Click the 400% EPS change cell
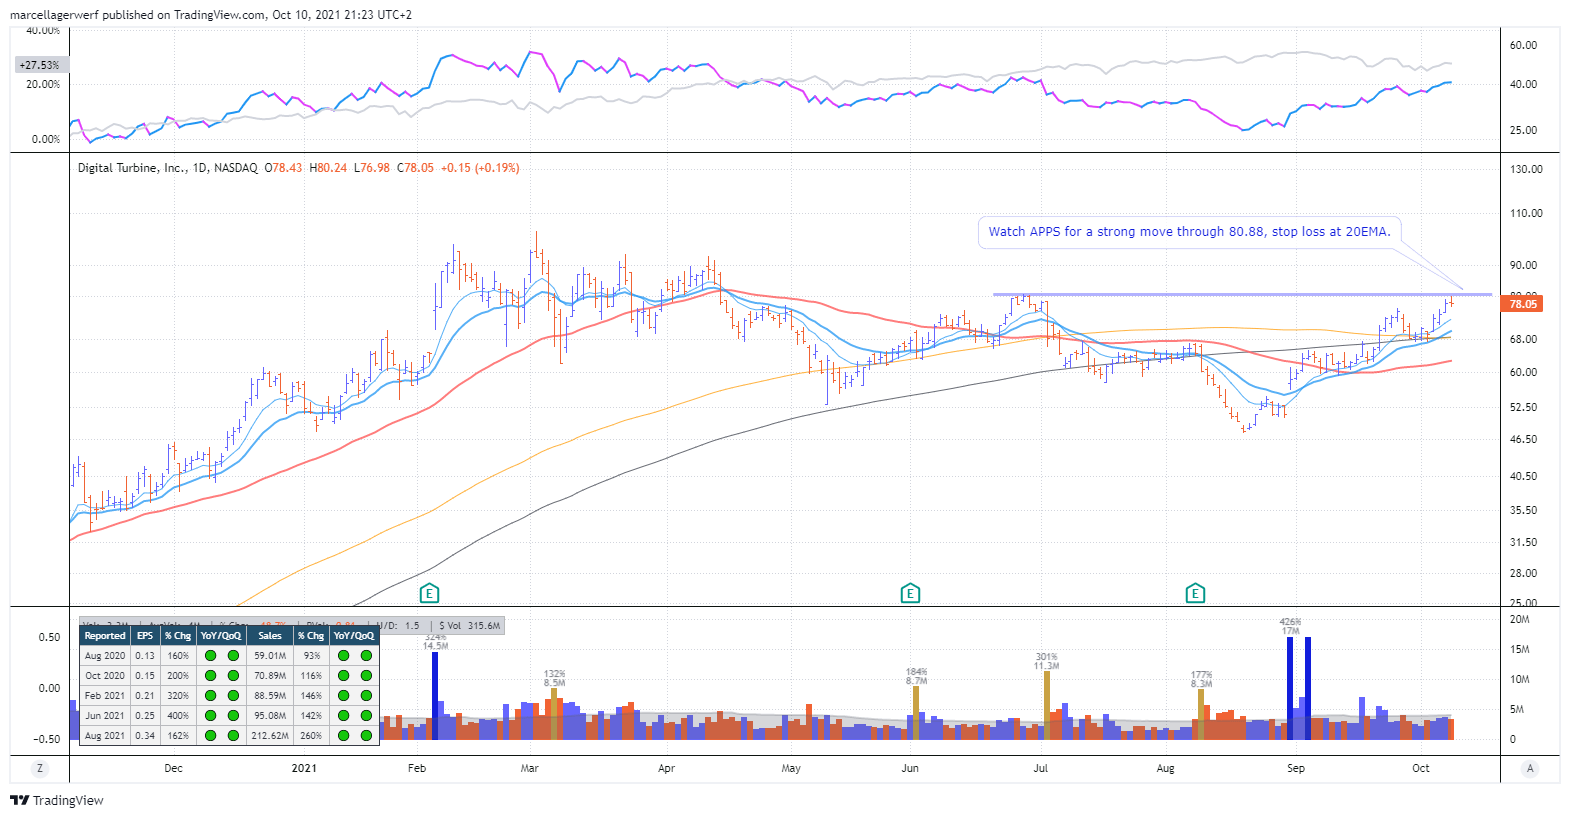This screenshot has height=818, width=1570. coord(178,716)
